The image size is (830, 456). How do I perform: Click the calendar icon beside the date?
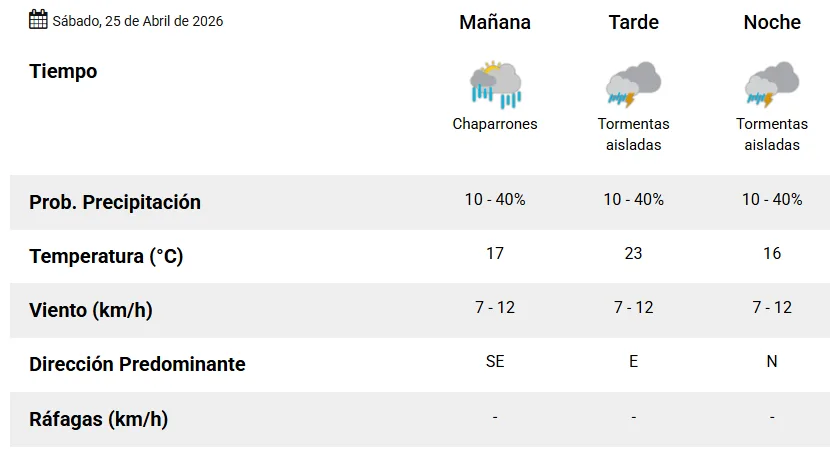38,19
